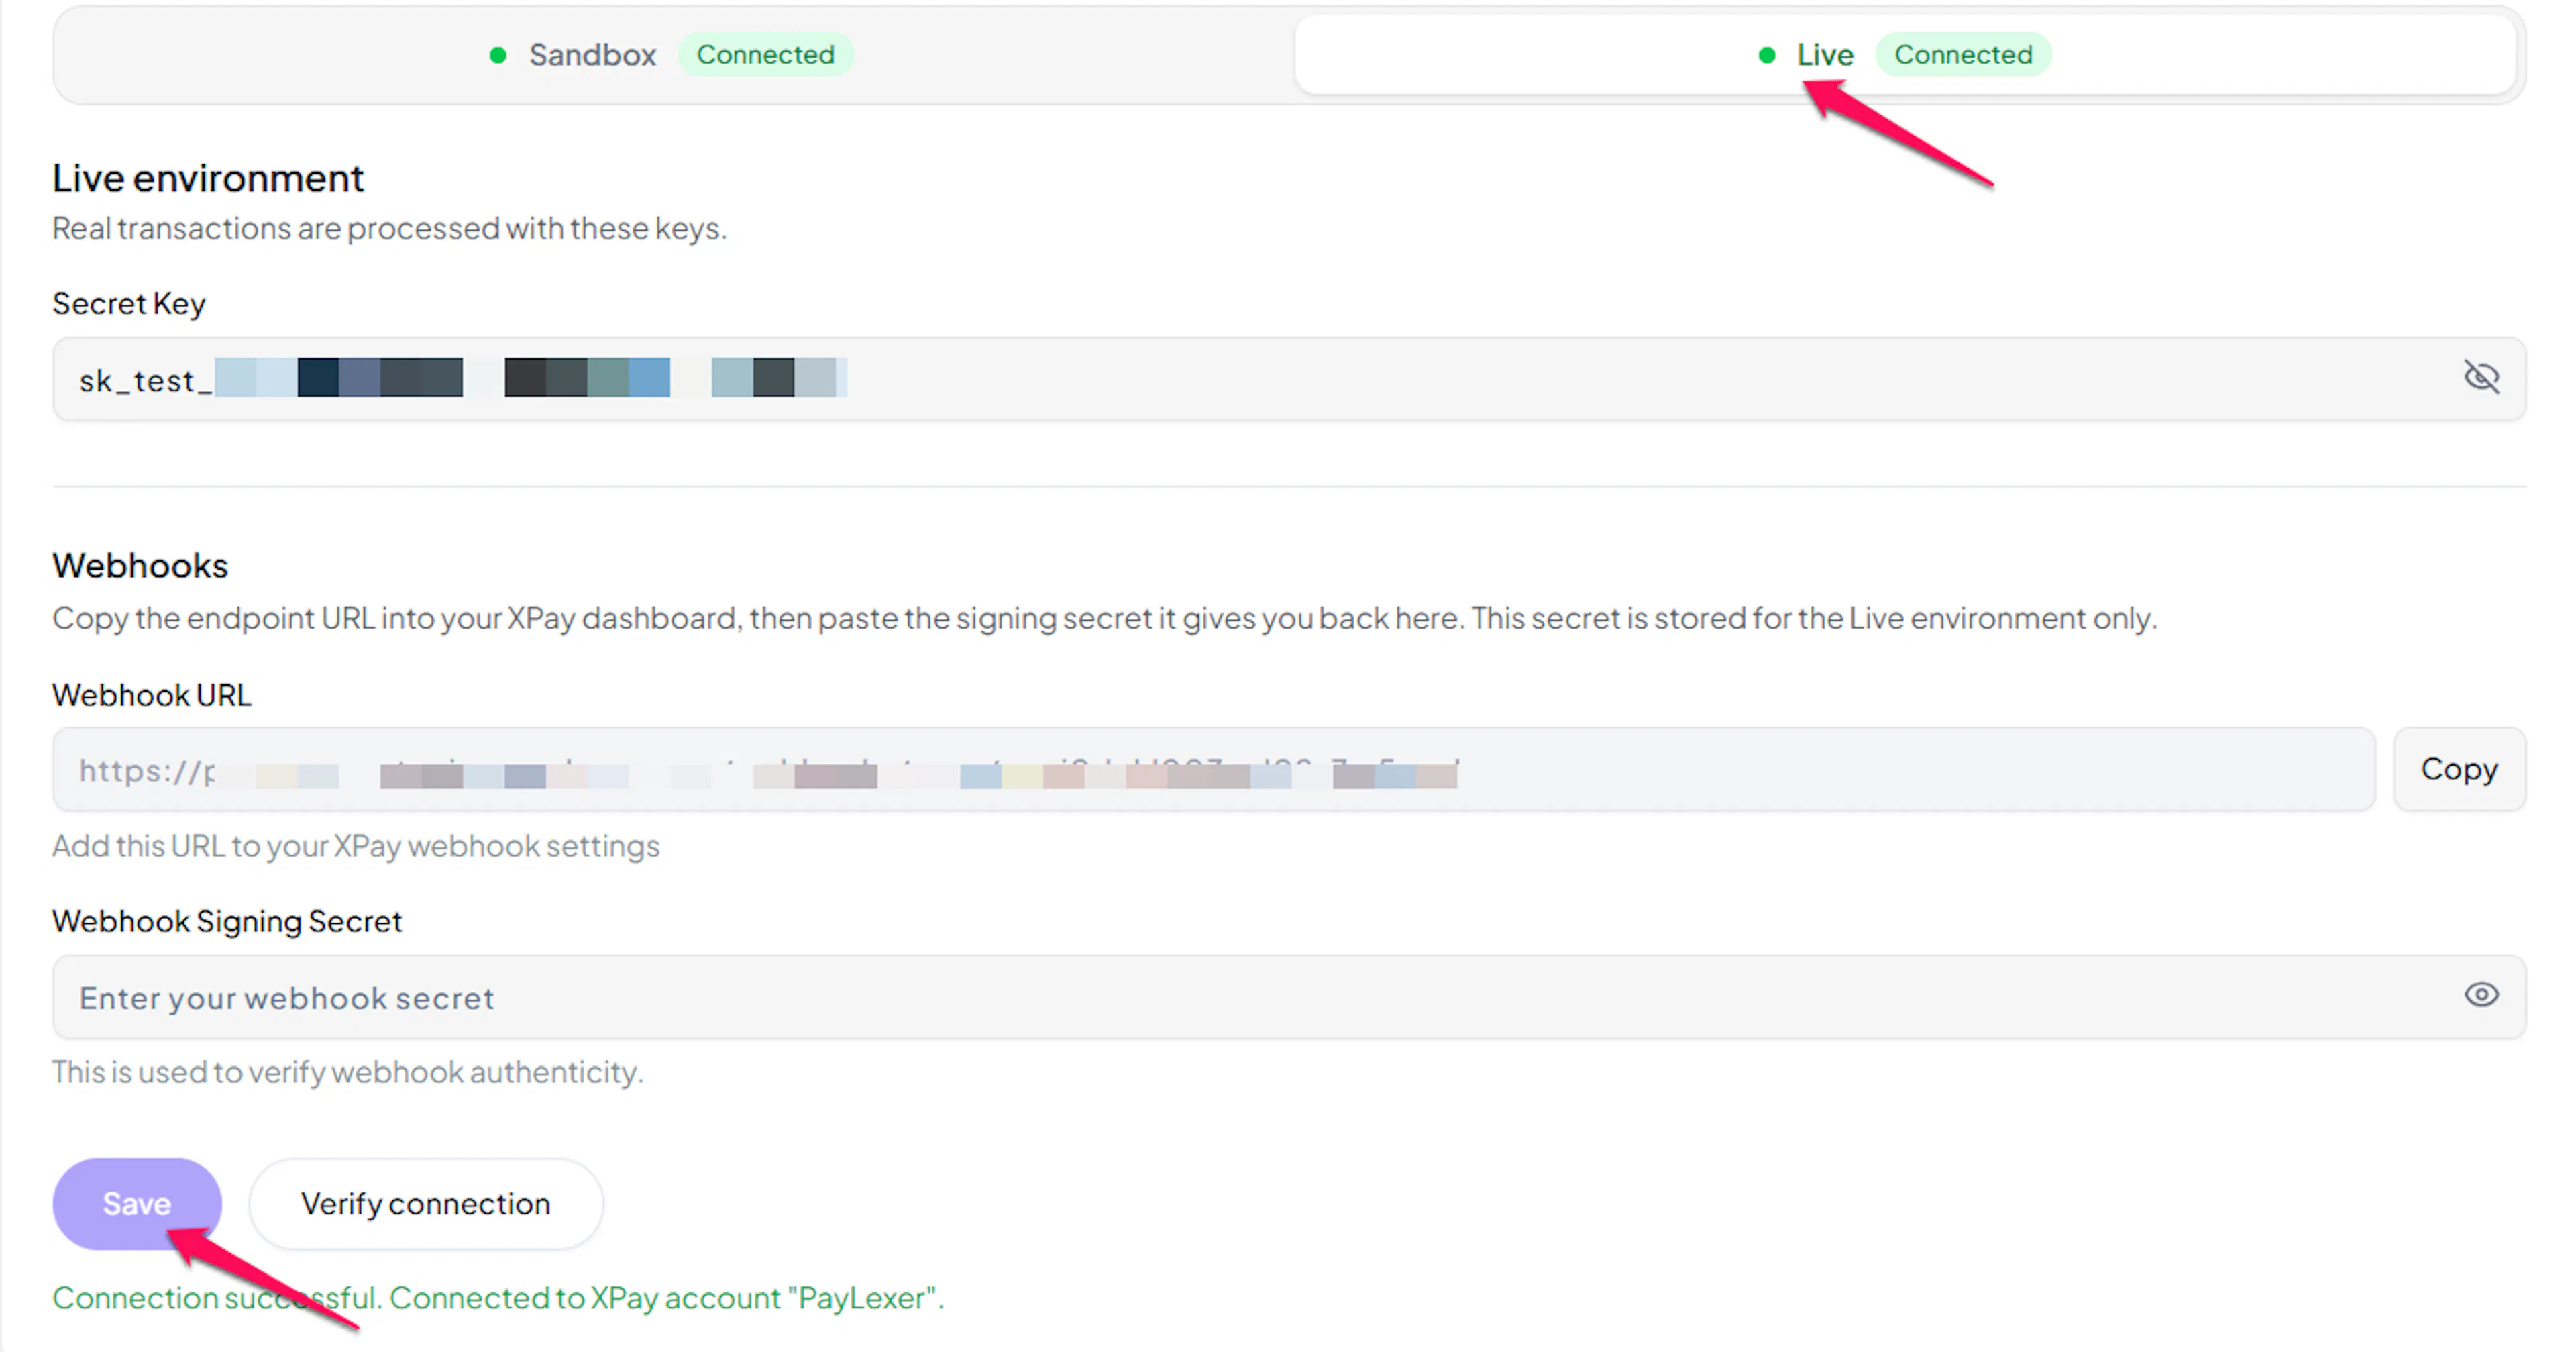Click the green dot beside Sandbox
2576x1352 pixels.
click(498, 55)
